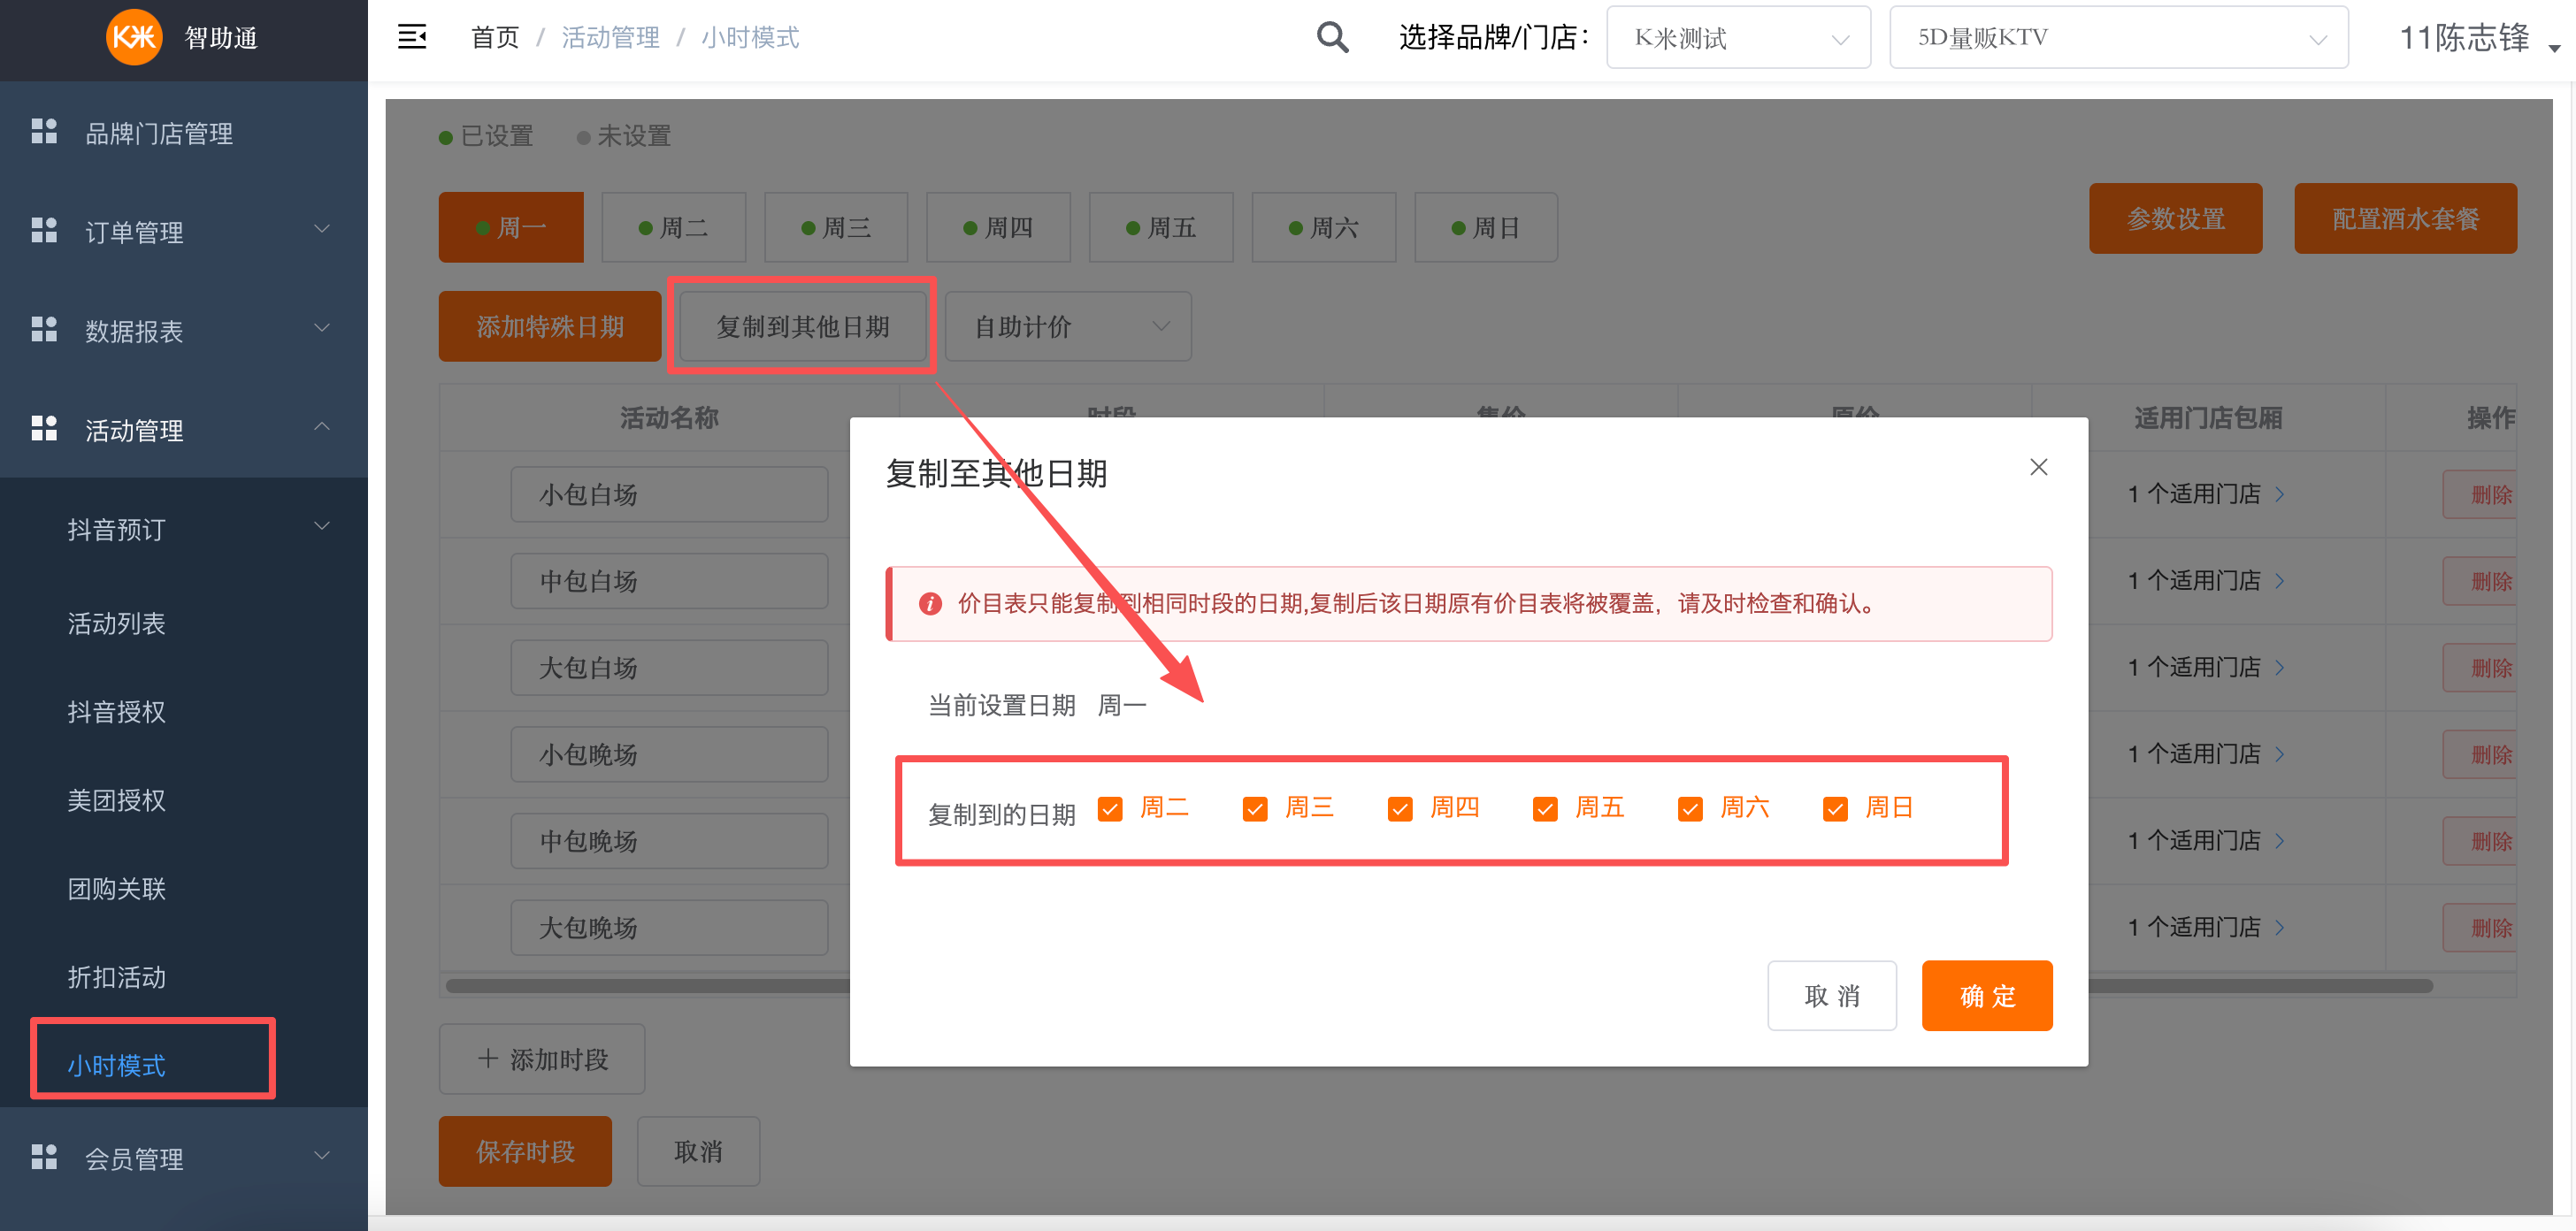
Task: Expand the 抖音预订 submenu chevron
Action: click(322, 526)
